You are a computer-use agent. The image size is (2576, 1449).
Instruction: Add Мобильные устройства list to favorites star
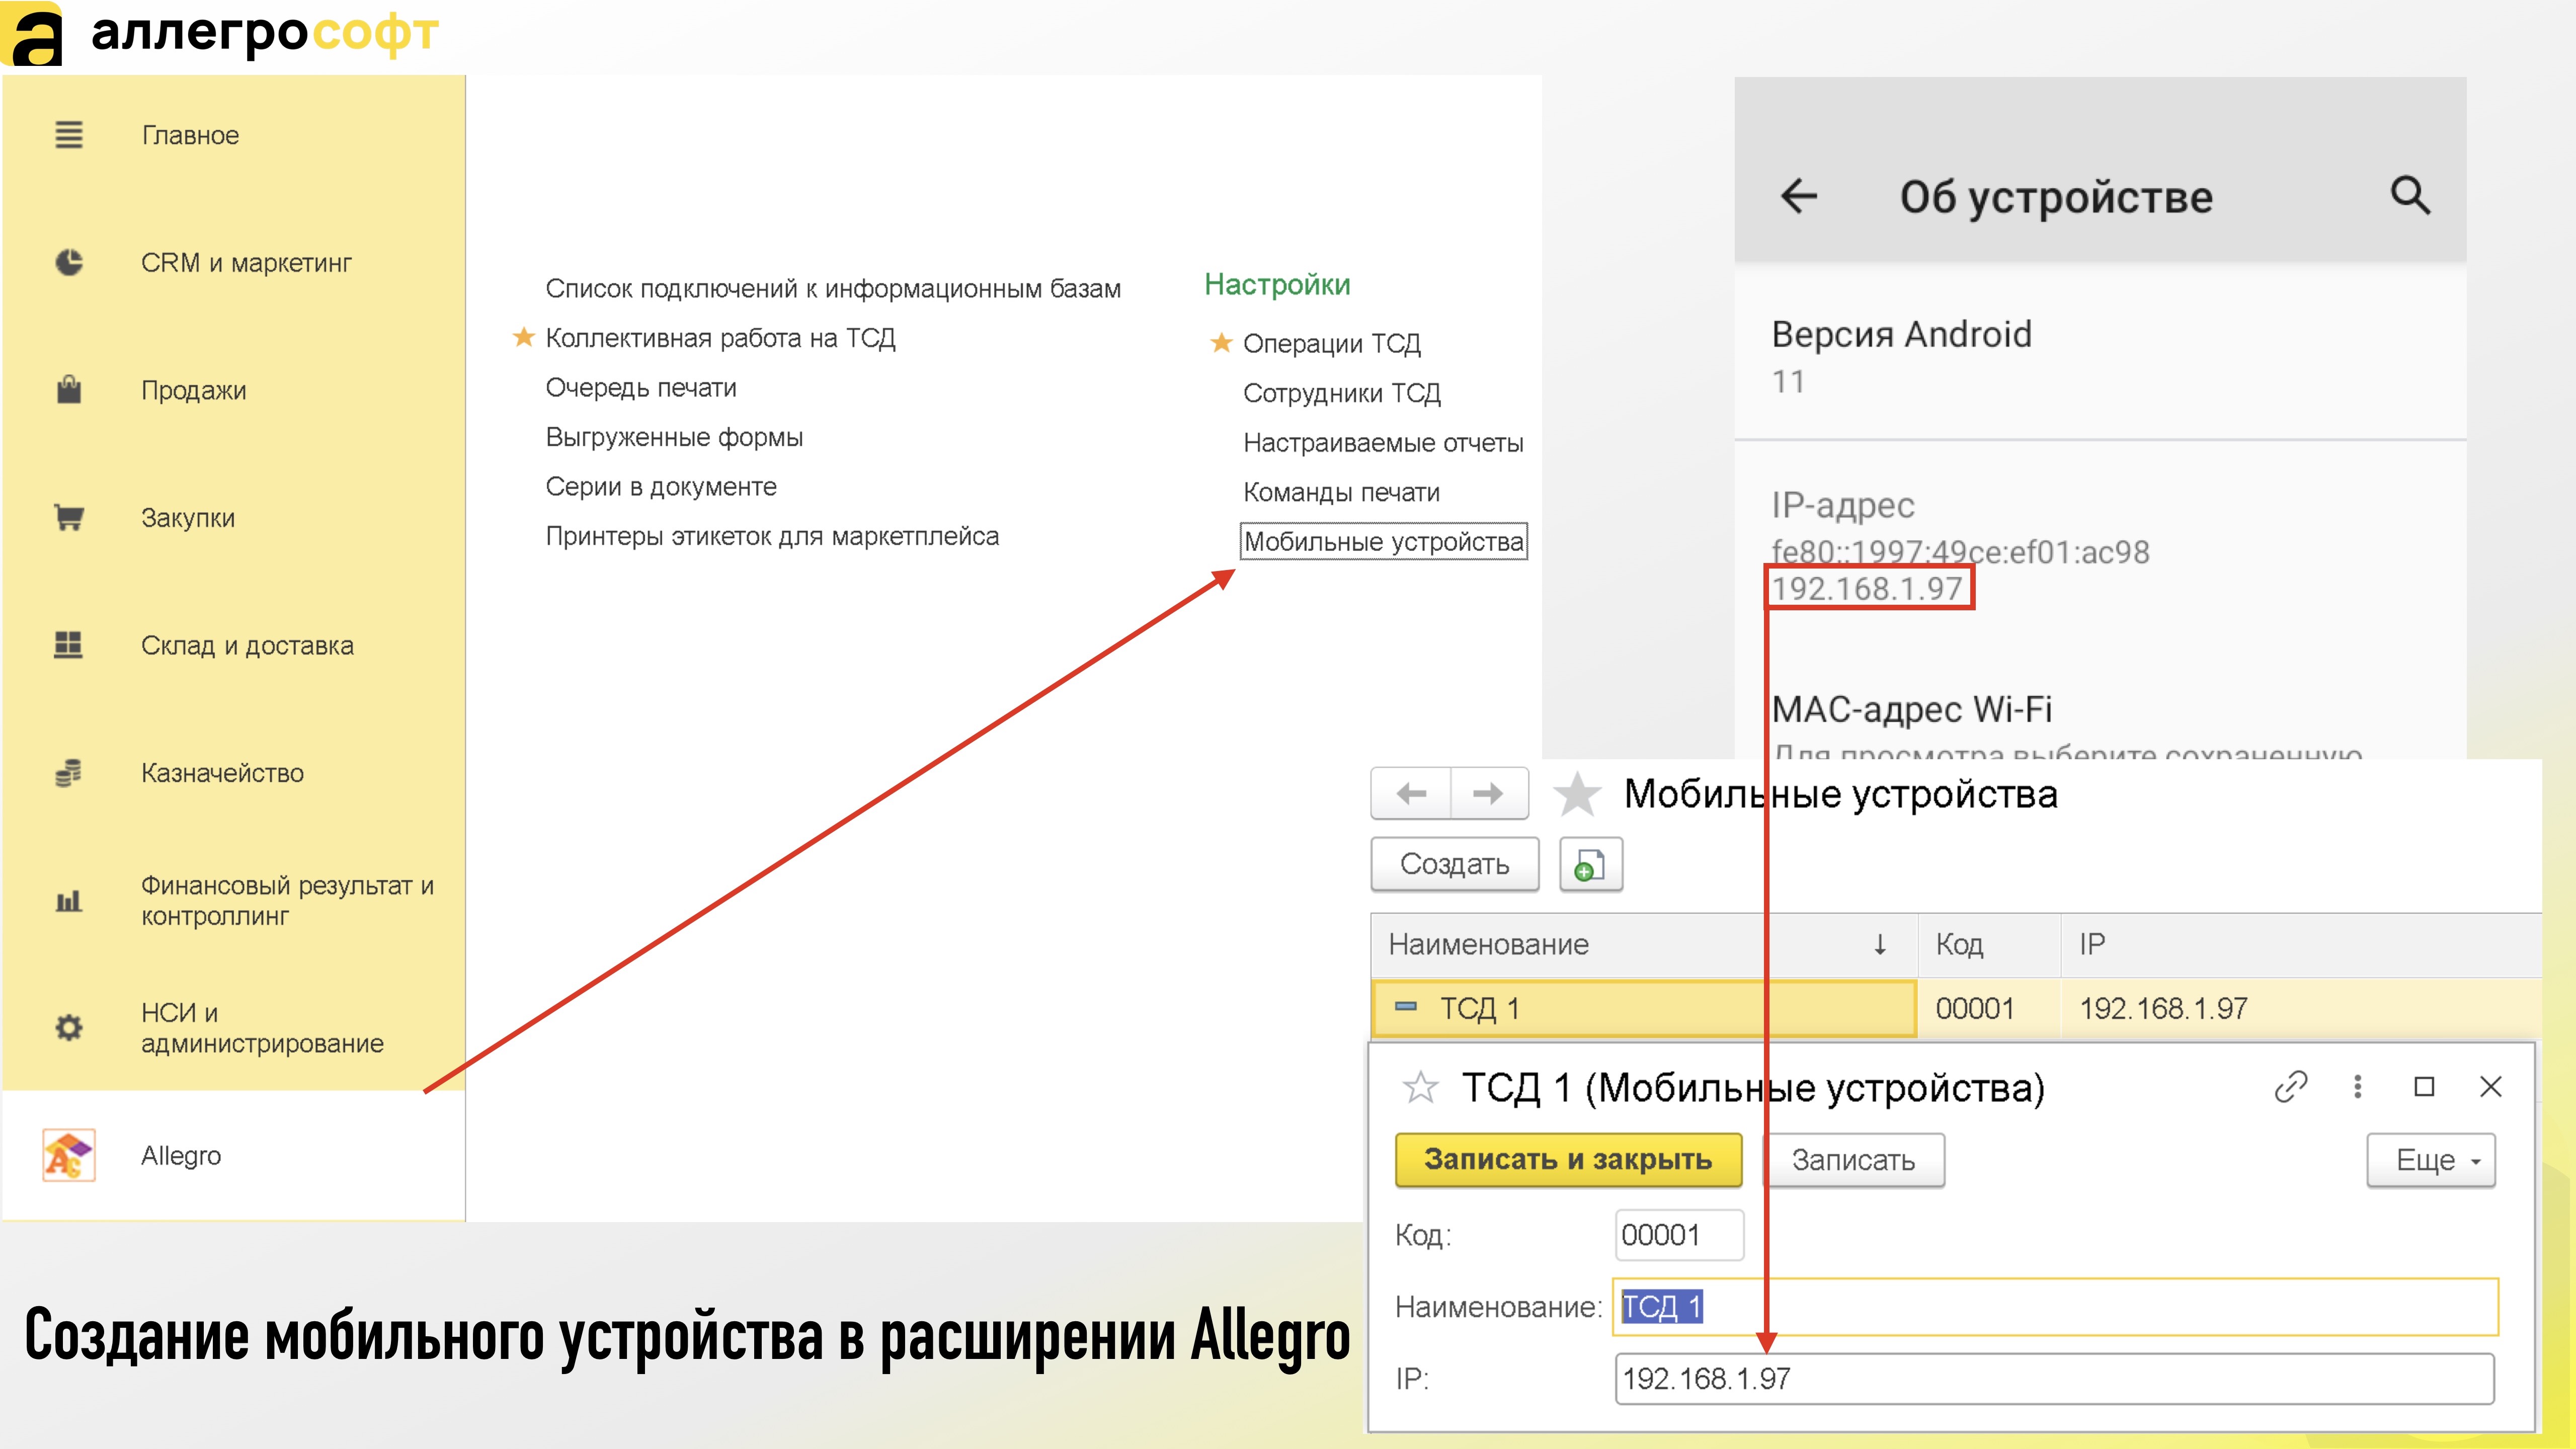[x=1577, y=794]
